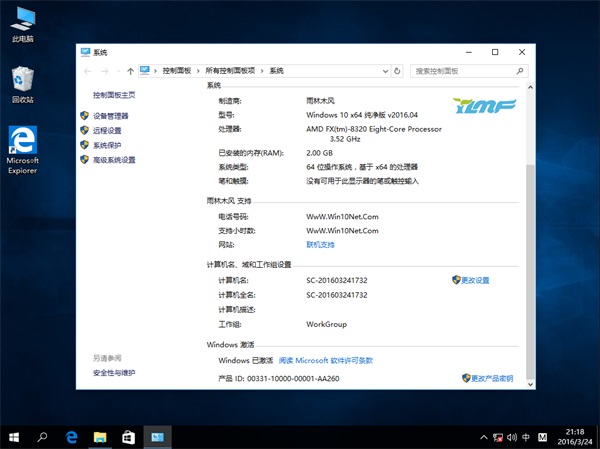The width and height of the screenshot is (600, 449).
Task: Open Microsoft Edge from the taskbar
Action: [x=72, y=437]
